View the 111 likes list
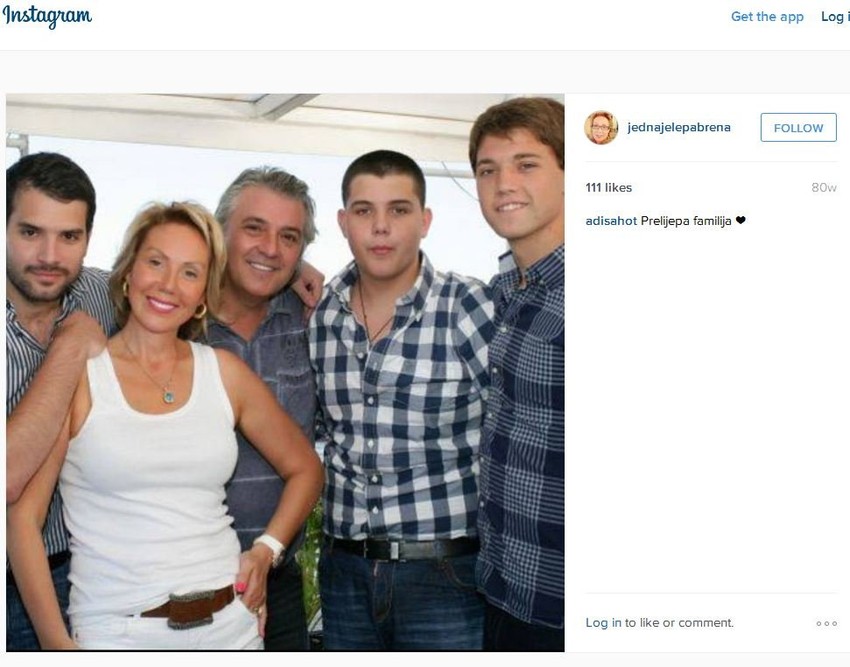The image size is (850, 667). pyautogui.click(x=608, y=188)
